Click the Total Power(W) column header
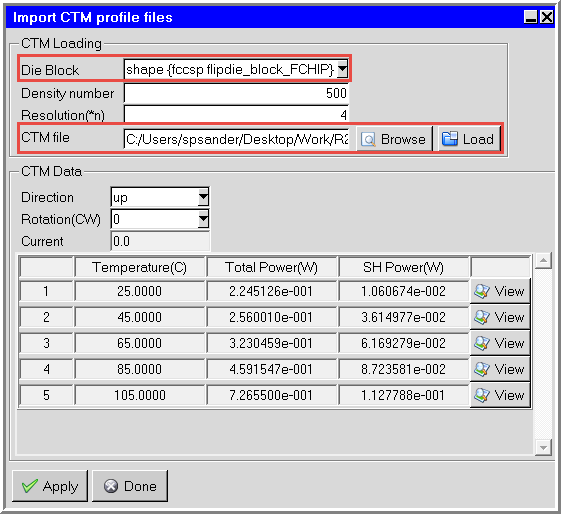Screen dimensions: 561x514 [x=272, y=267]
